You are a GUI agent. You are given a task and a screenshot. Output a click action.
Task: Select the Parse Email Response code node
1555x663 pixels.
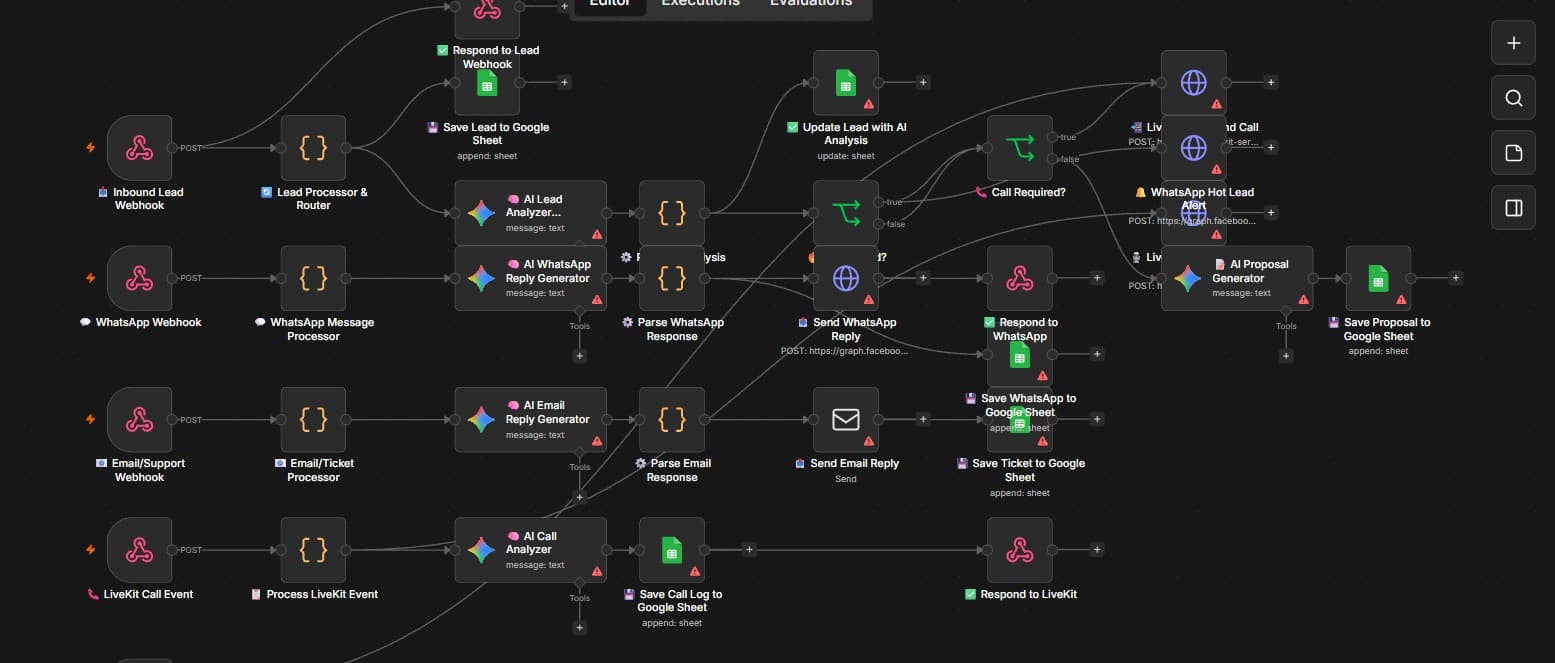pyautogui.click(x=671, y=420)
